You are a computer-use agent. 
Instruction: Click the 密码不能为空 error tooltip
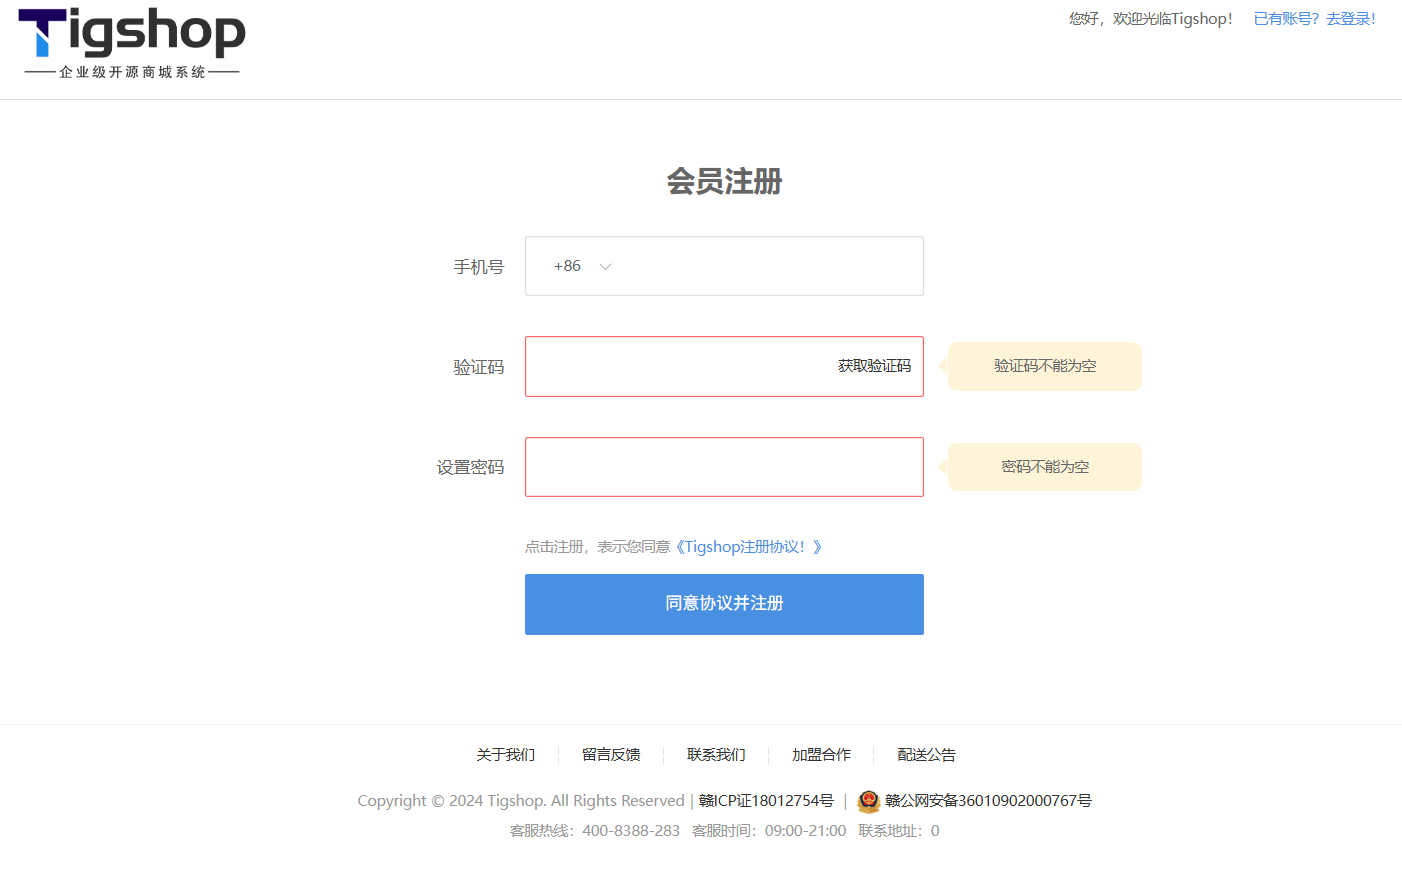coord(1045,467)
